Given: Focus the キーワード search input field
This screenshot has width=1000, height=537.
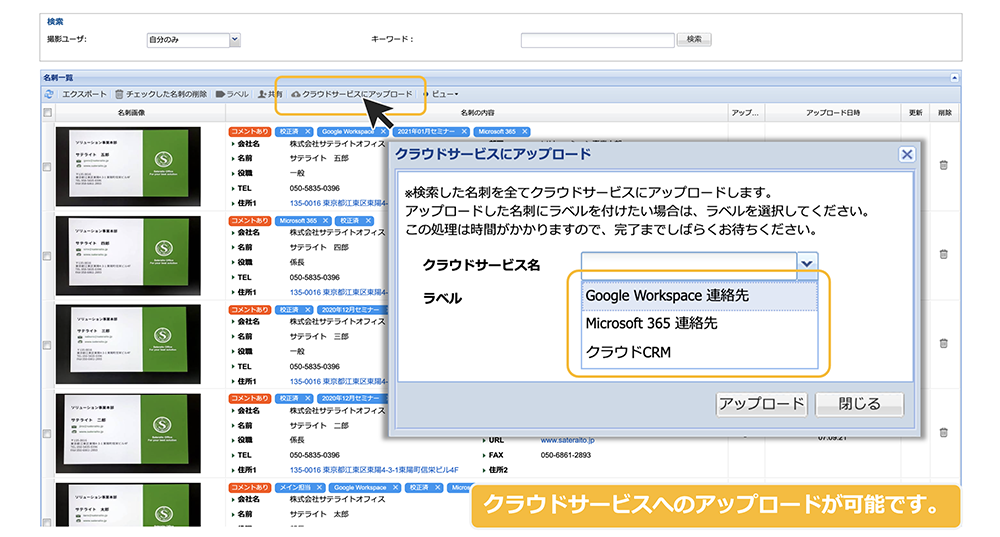Looking at the screenshot, I should pyautogui.click(x=598, y=40).
